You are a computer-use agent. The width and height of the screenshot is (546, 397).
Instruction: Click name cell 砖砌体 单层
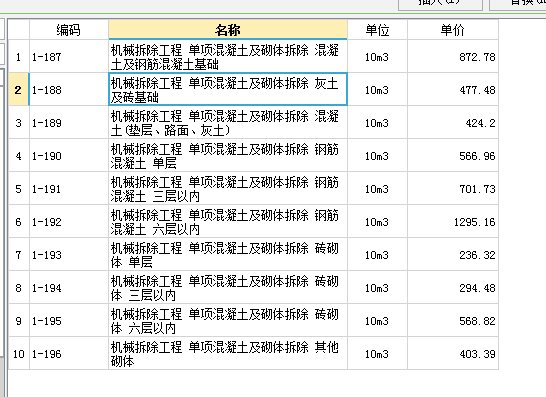[x=228, y=255]
